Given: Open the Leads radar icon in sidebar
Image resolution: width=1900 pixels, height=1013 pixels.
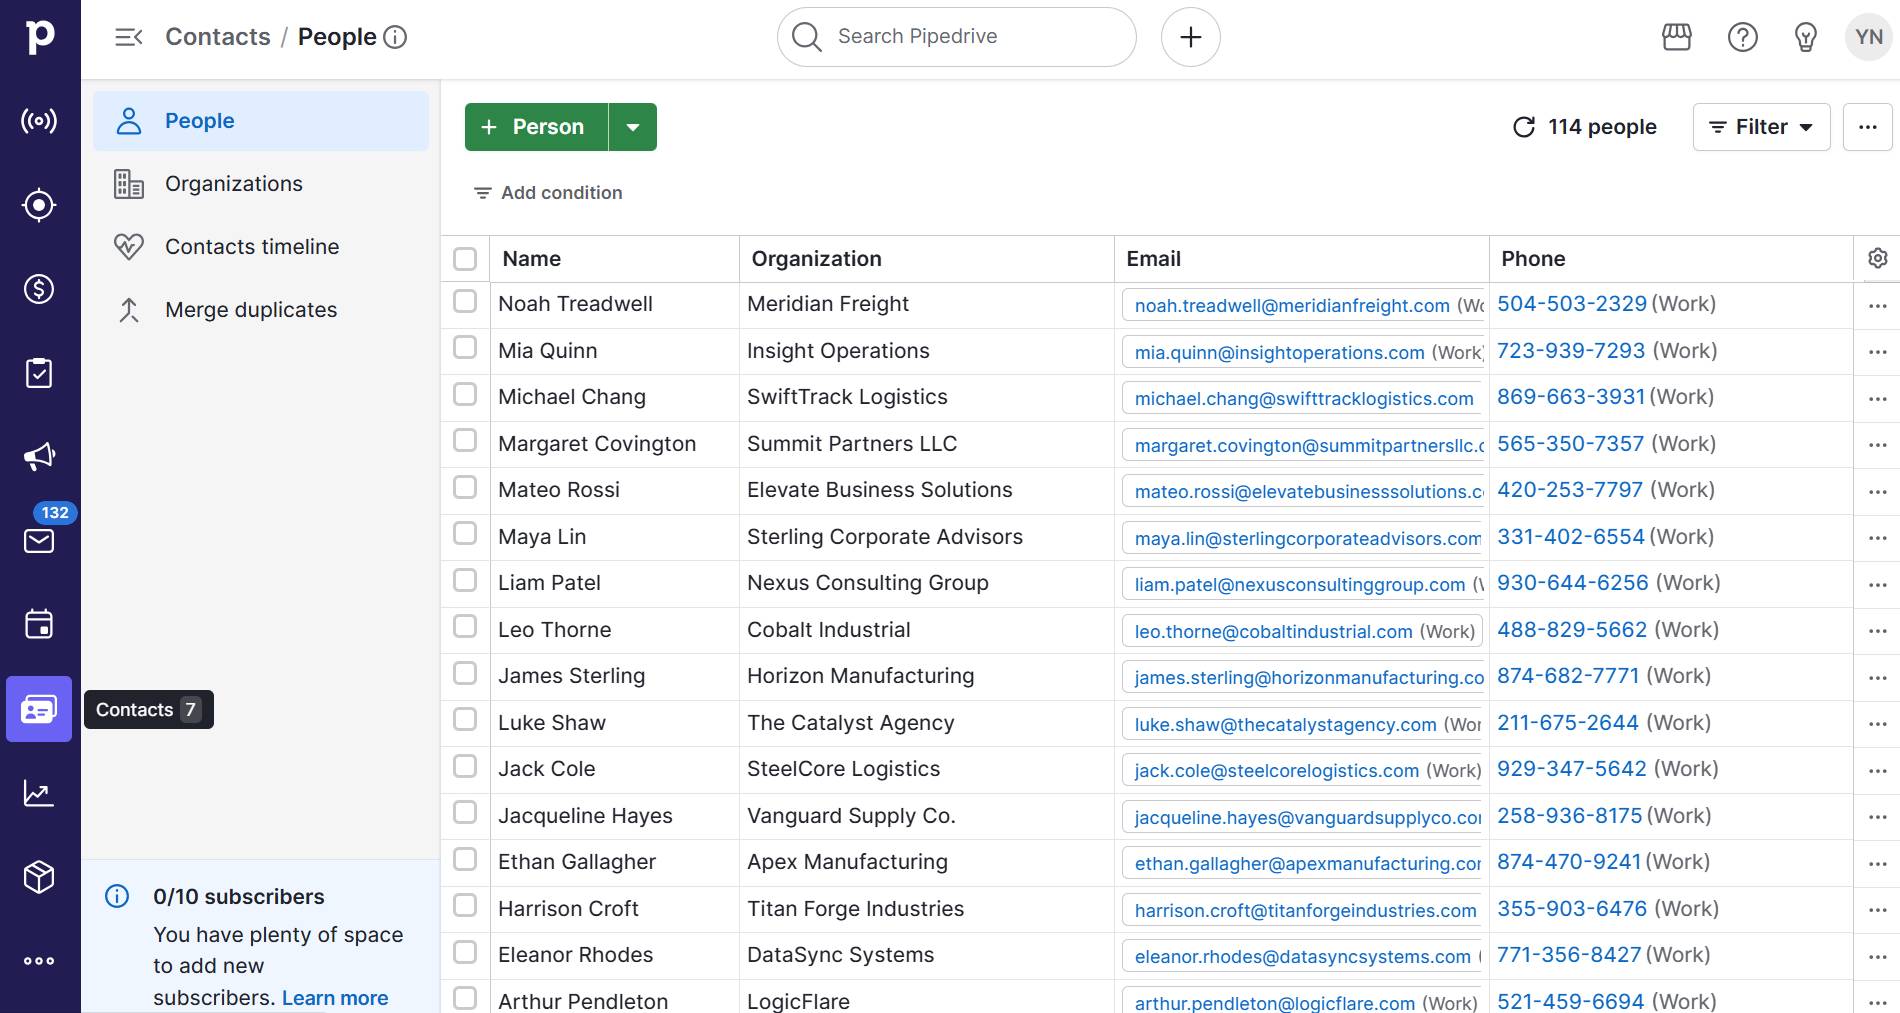Looking at the screenshot, I should [x=39, y=121].
